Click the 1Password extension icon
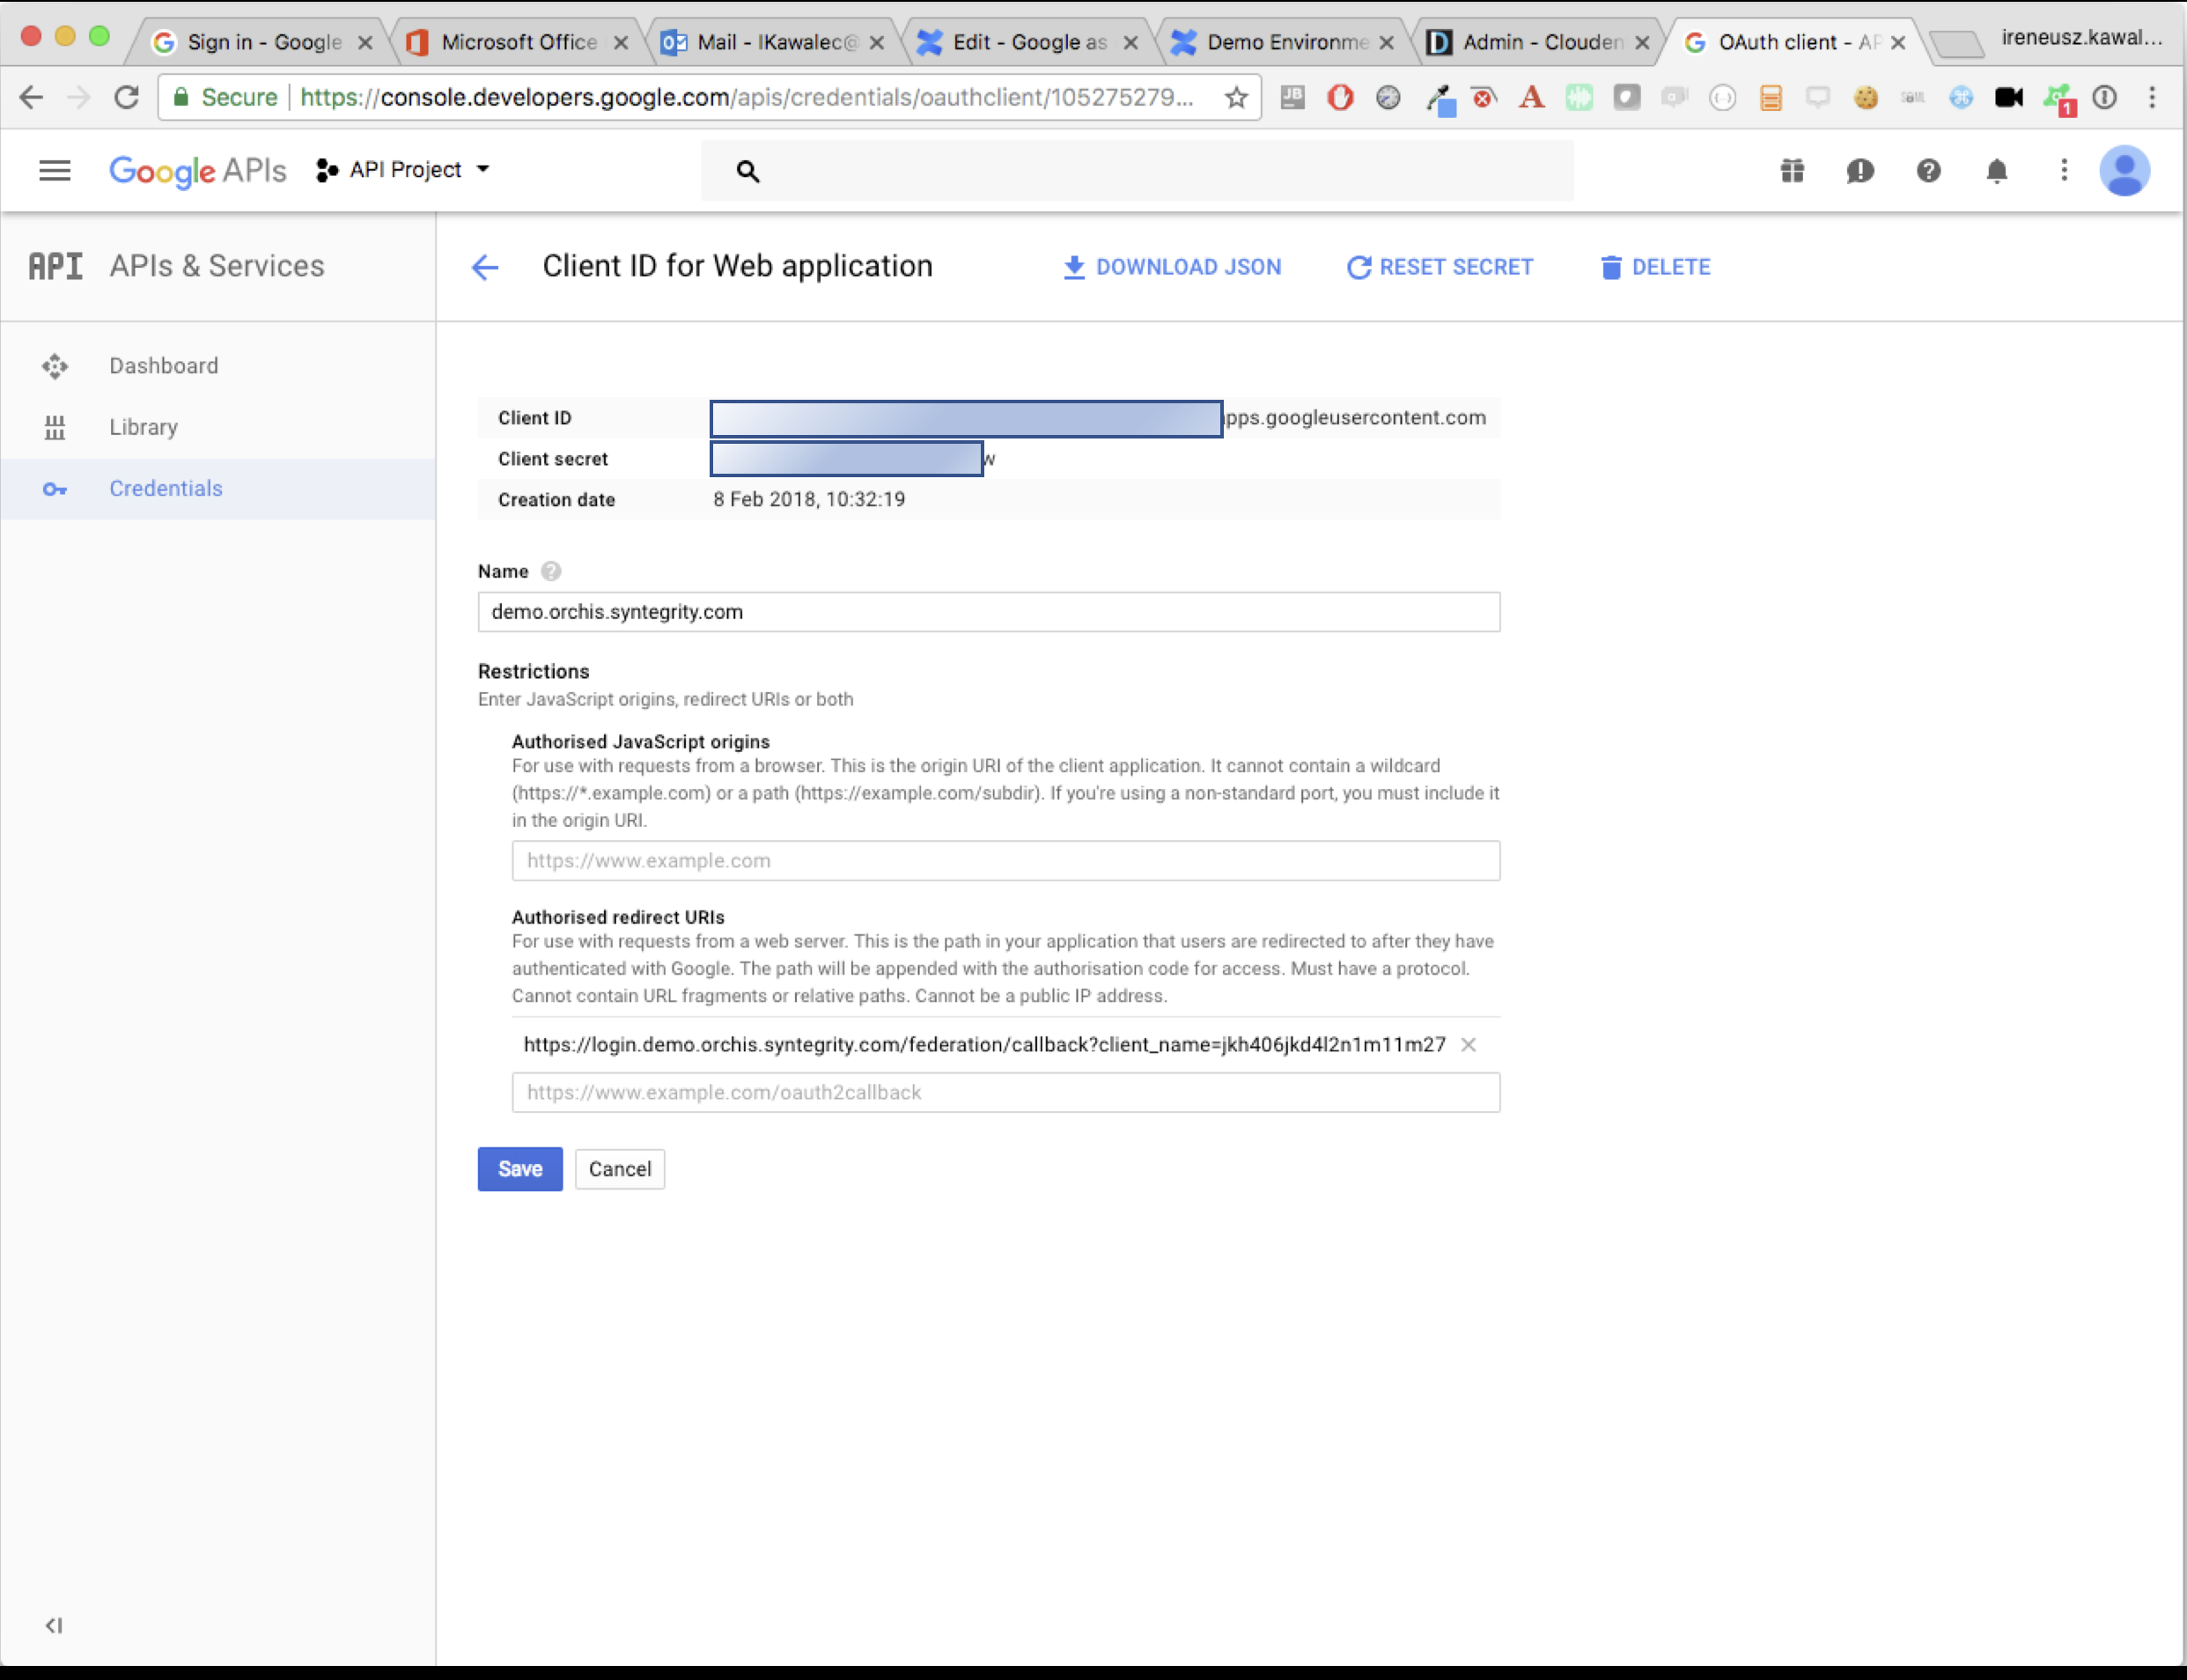 click(2105, 97)
